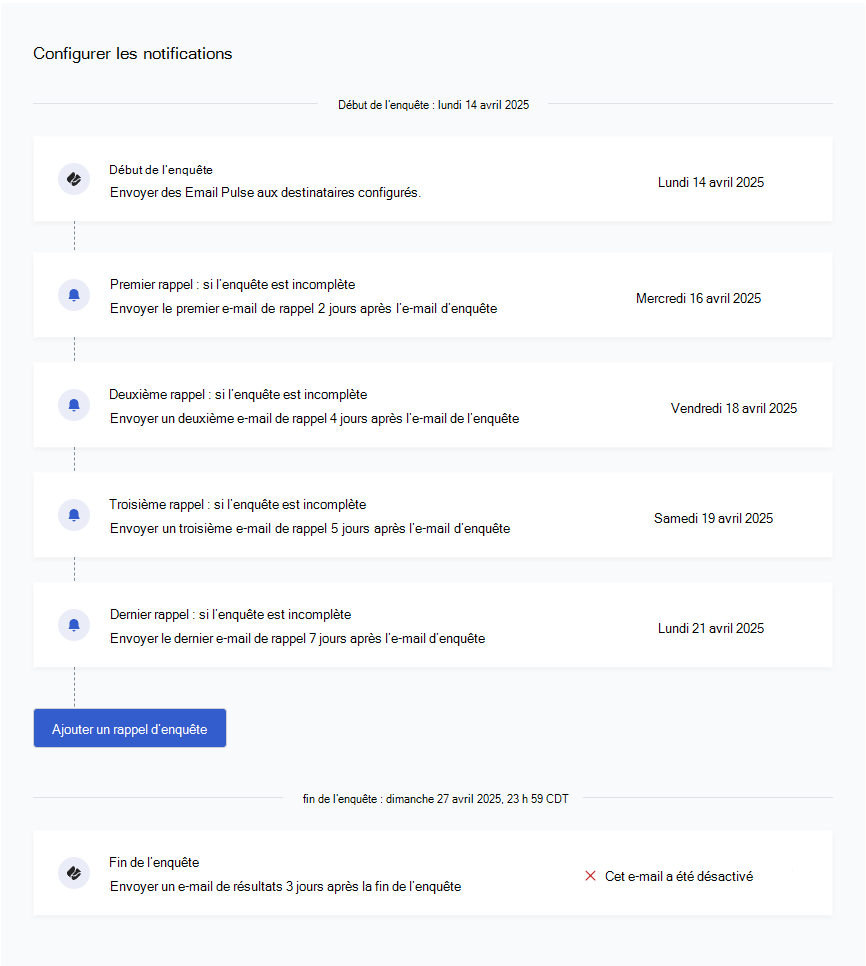Click the bell icon beside Dernier rappel

[x=73, y=625]
